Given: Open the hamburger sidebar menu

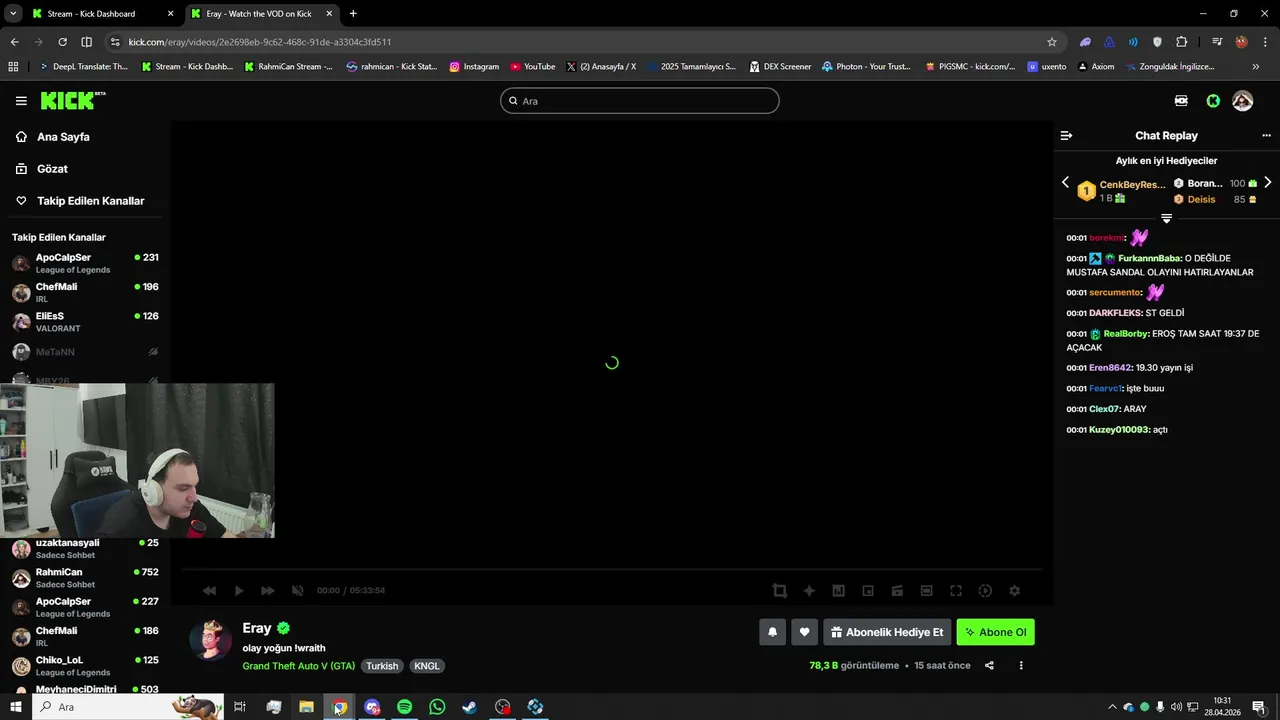Looking at the screenshot, I should point(21,101).
